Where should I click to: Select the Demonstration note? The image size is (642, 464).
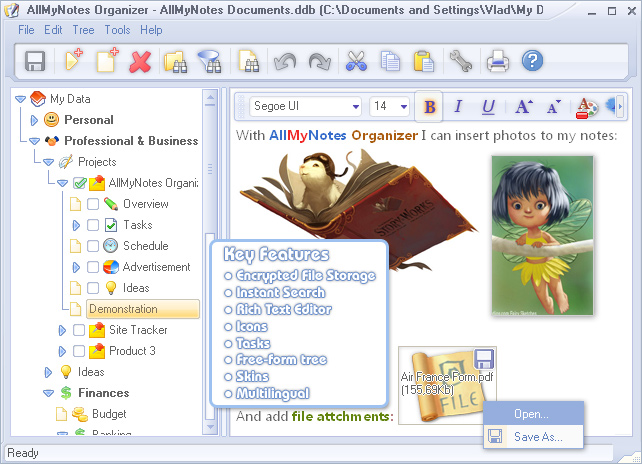pos(142,309)
